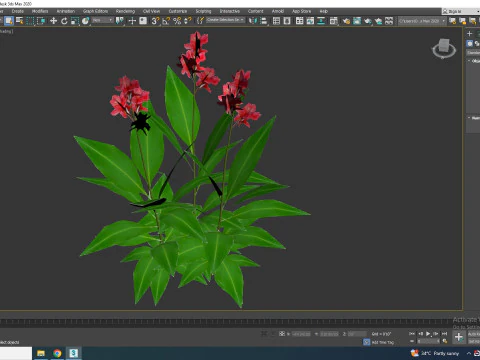
Task: Click the Mirror tool icon
Action: click(x=253, y=21)
